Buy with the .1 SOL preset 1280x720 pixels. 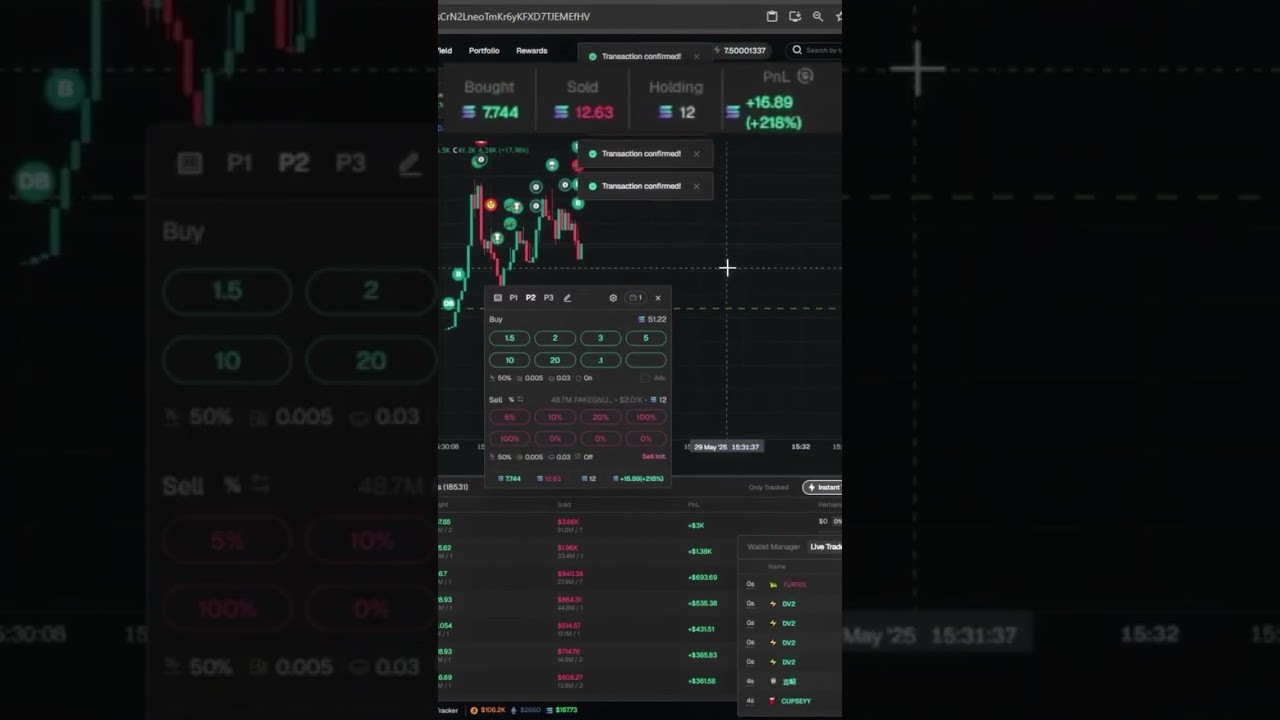pyautogui.click(x=600, y=360)
